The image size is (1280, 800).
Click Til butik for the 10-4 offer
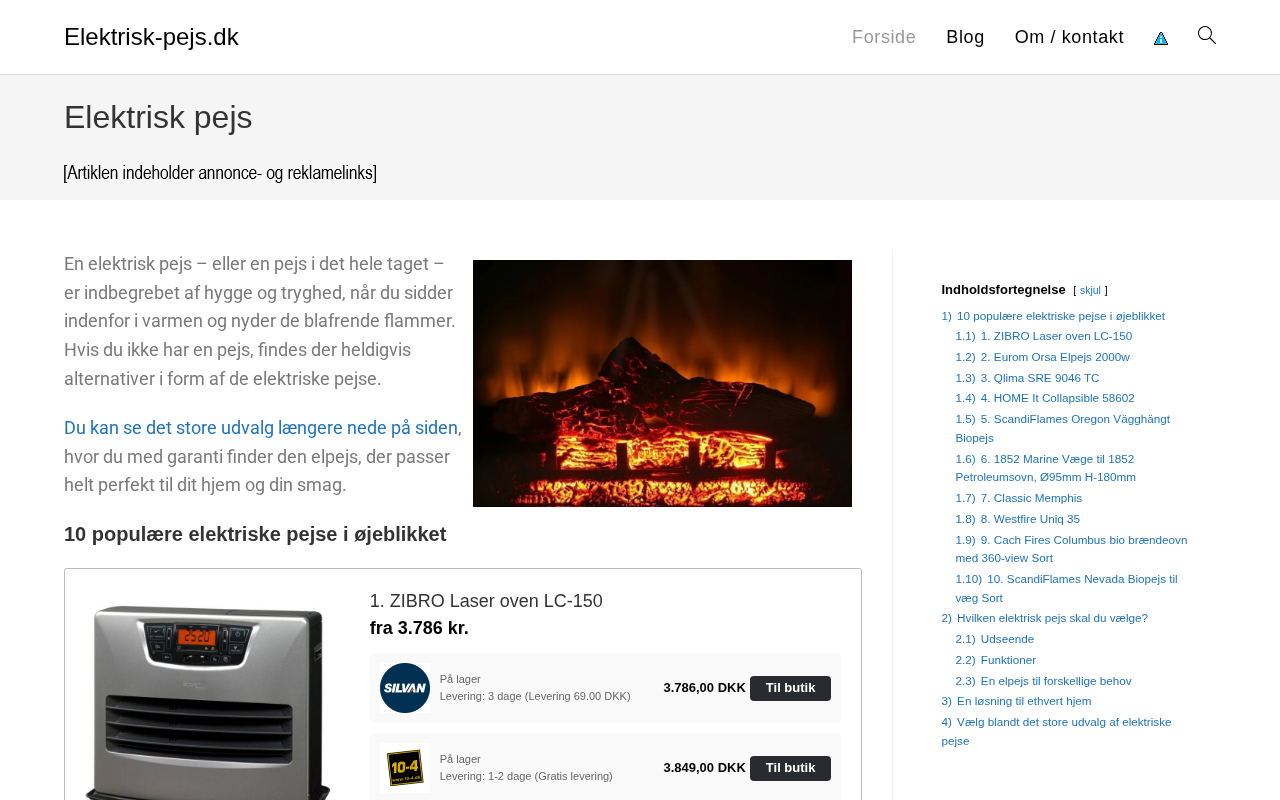(x=790, y=768)
